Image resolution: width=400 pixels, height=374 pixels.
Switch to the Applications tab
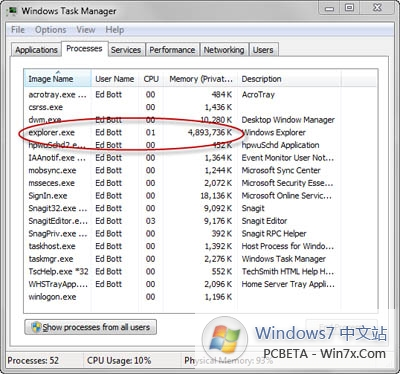36,50
